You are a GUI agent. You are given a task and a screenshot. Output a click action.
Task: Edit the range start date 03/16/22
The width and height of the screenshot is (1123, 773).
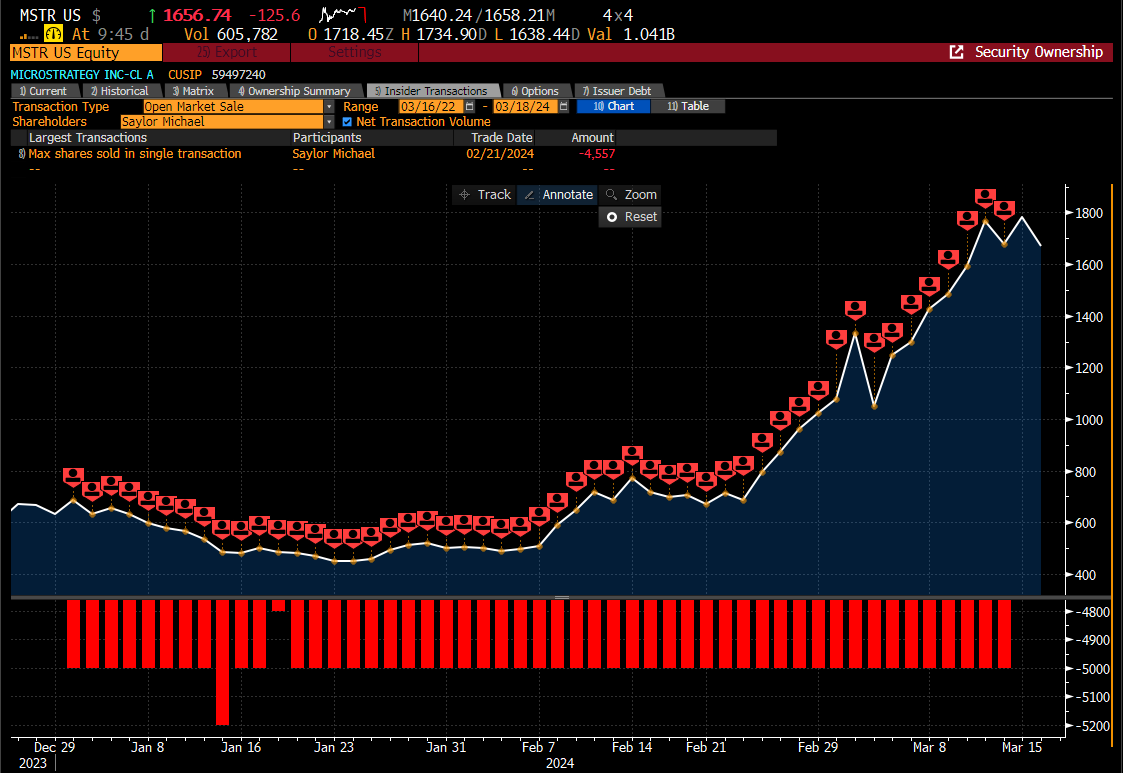click(428, 106)
